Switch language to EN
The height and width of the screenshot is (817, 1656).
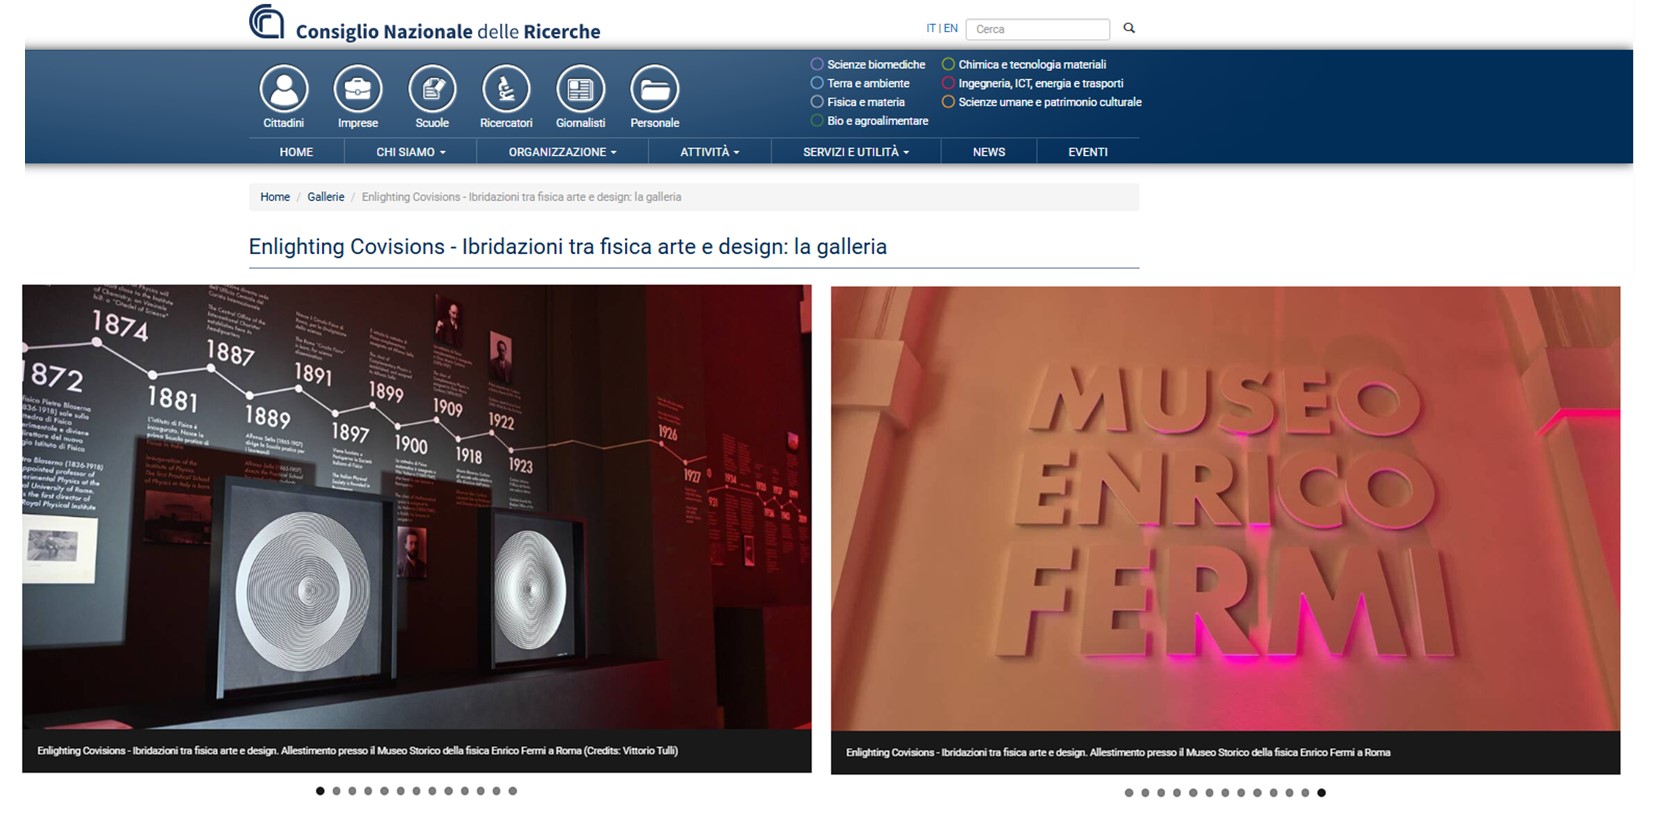pos(951,28)
